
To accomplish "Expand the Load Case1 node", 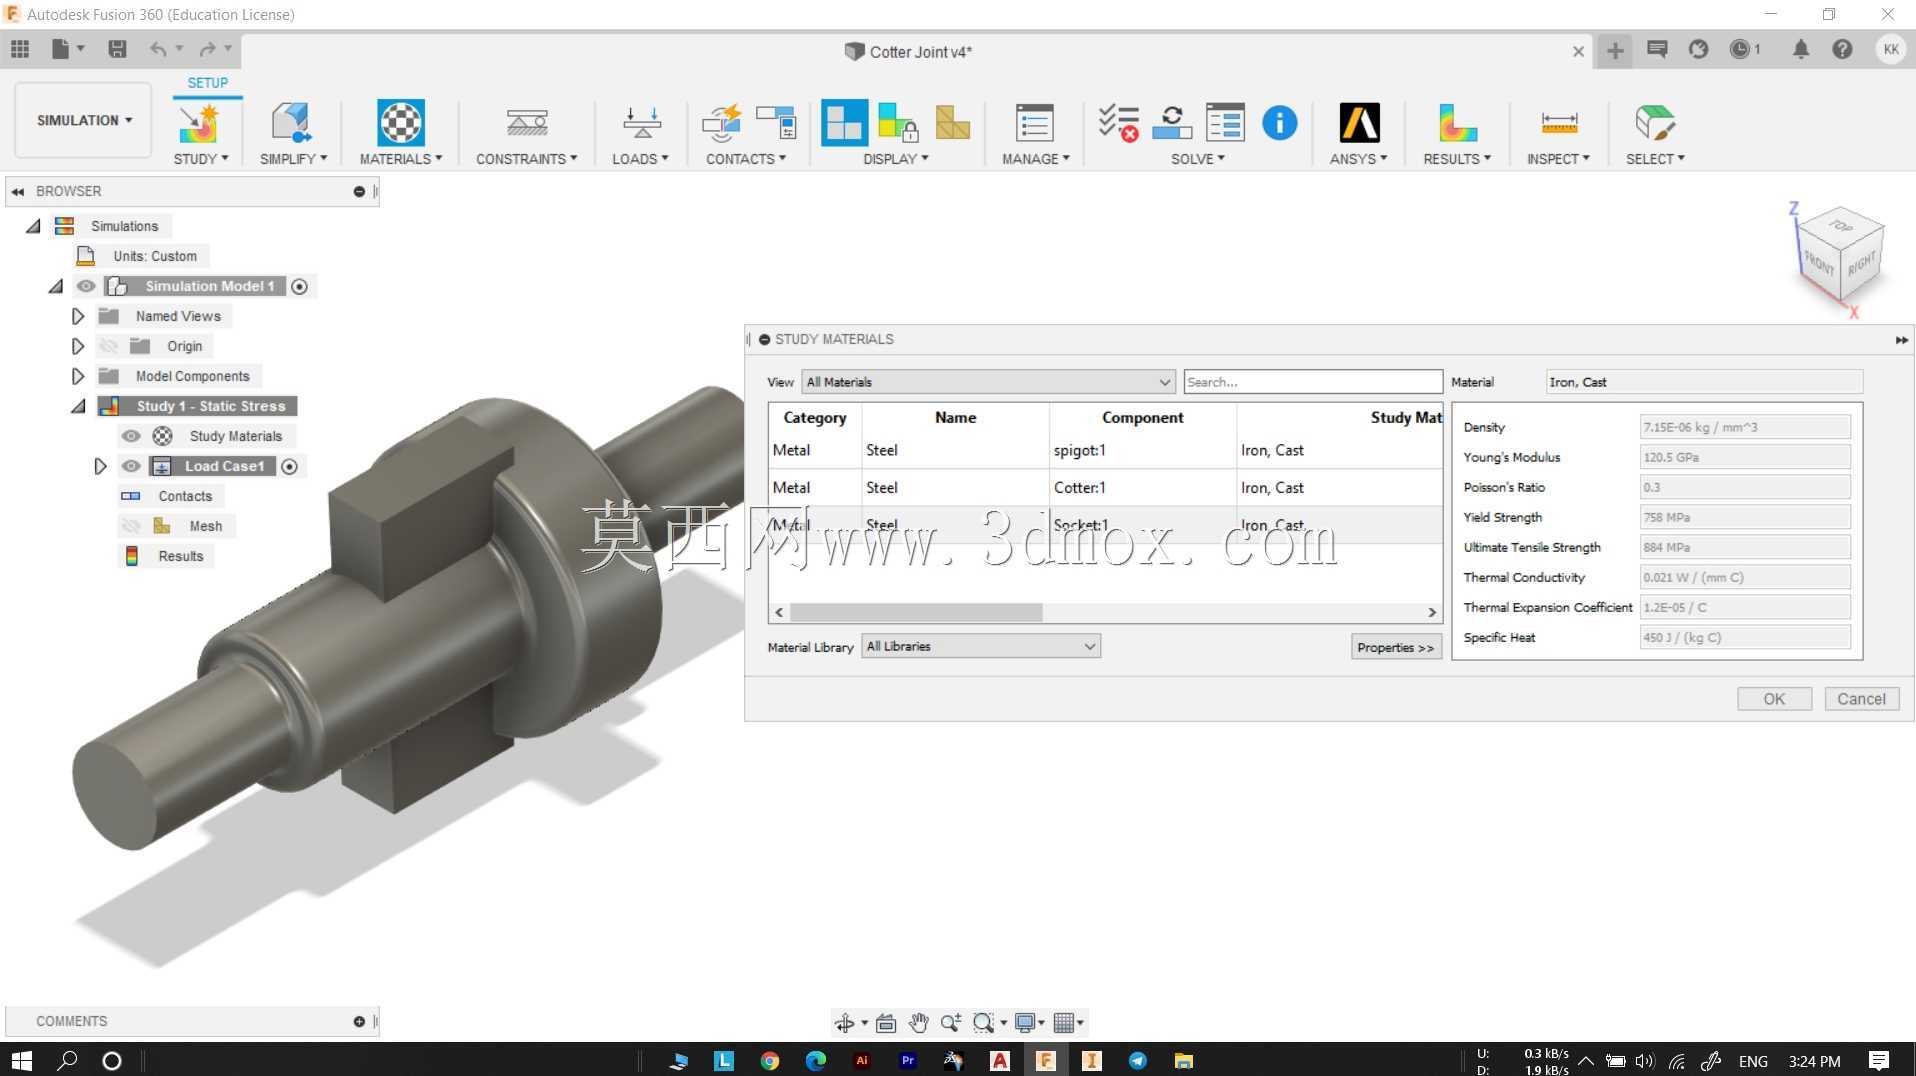I will [99, 466].
